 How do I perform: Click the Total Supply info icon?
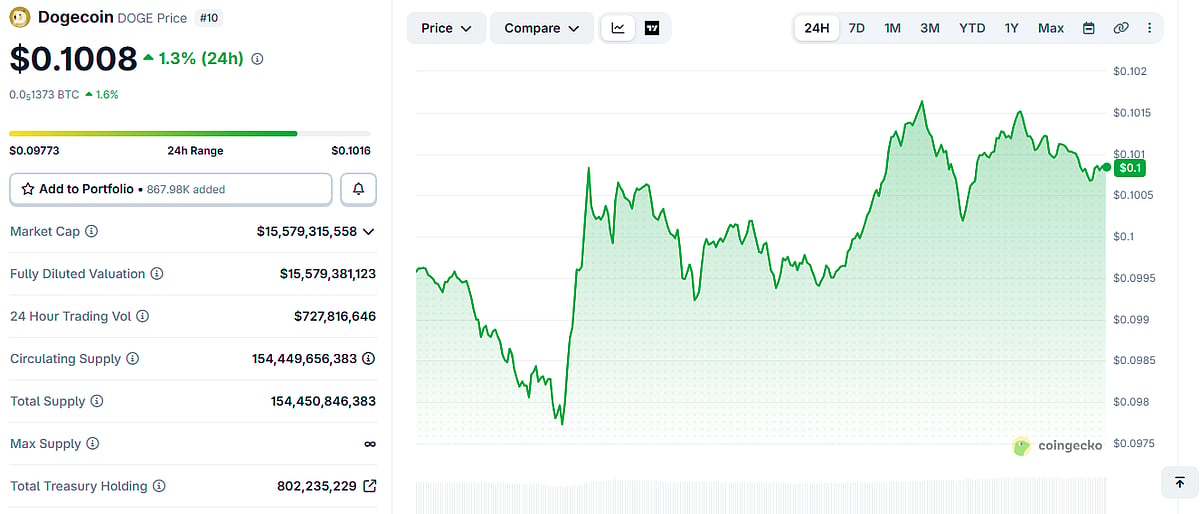tap(97, 401)
